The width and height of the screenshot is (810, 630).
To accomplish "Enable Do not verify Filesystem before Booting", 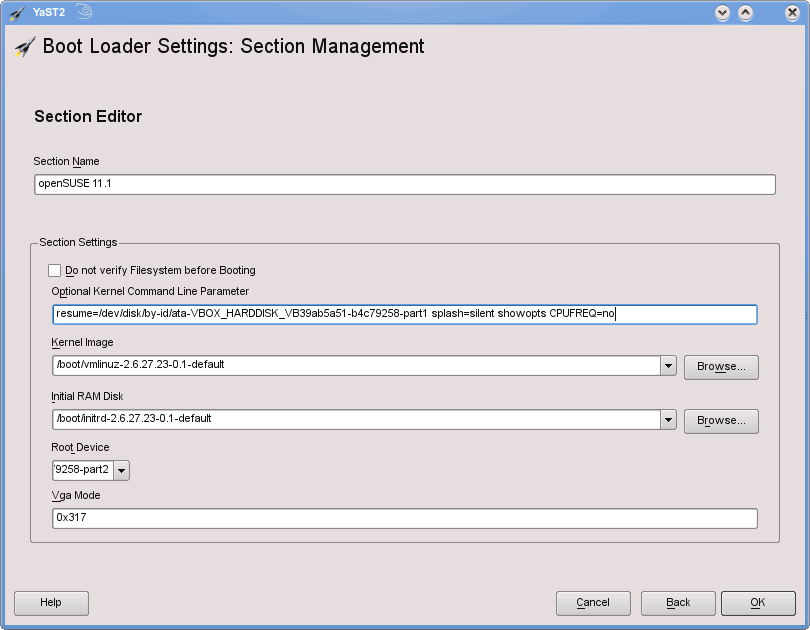I will pos(54,271).
